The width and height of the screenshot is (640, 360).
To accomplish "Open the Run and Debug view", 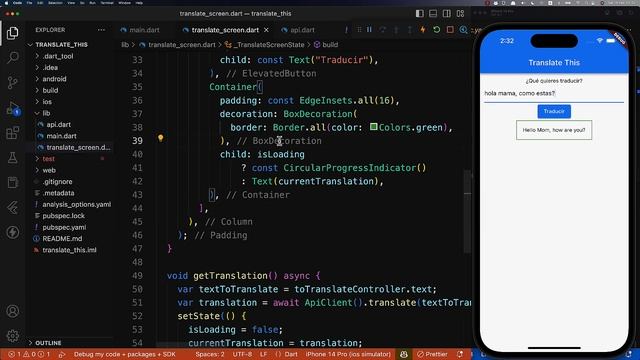I will 13,109.
